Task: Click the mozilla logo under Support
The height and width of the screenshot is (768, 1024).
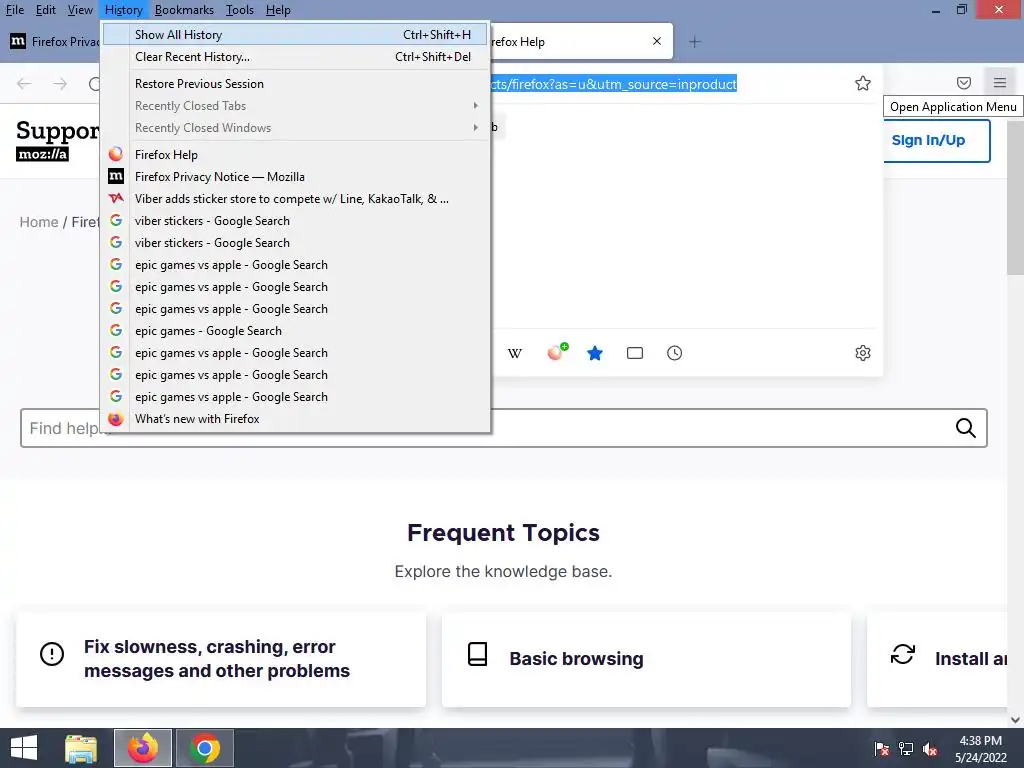Action: click(x=42, y=154)
